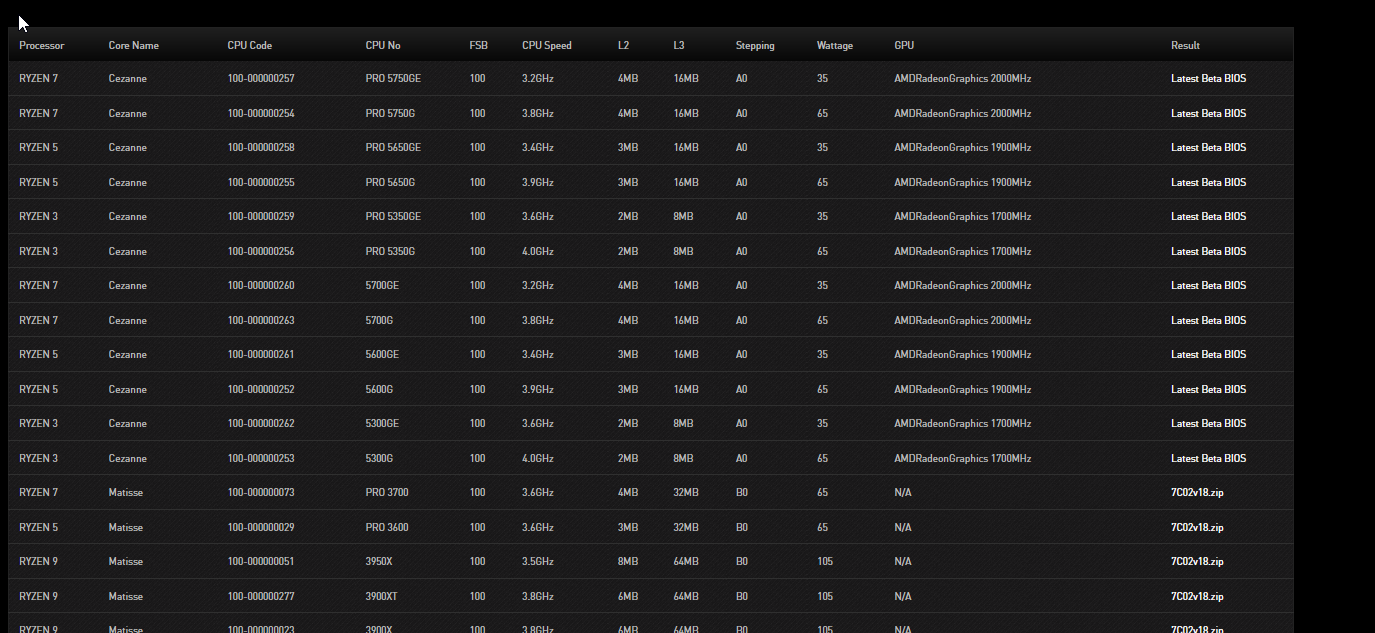
Task: Select CPU code 100-000000029
Action: click(261, 527)
